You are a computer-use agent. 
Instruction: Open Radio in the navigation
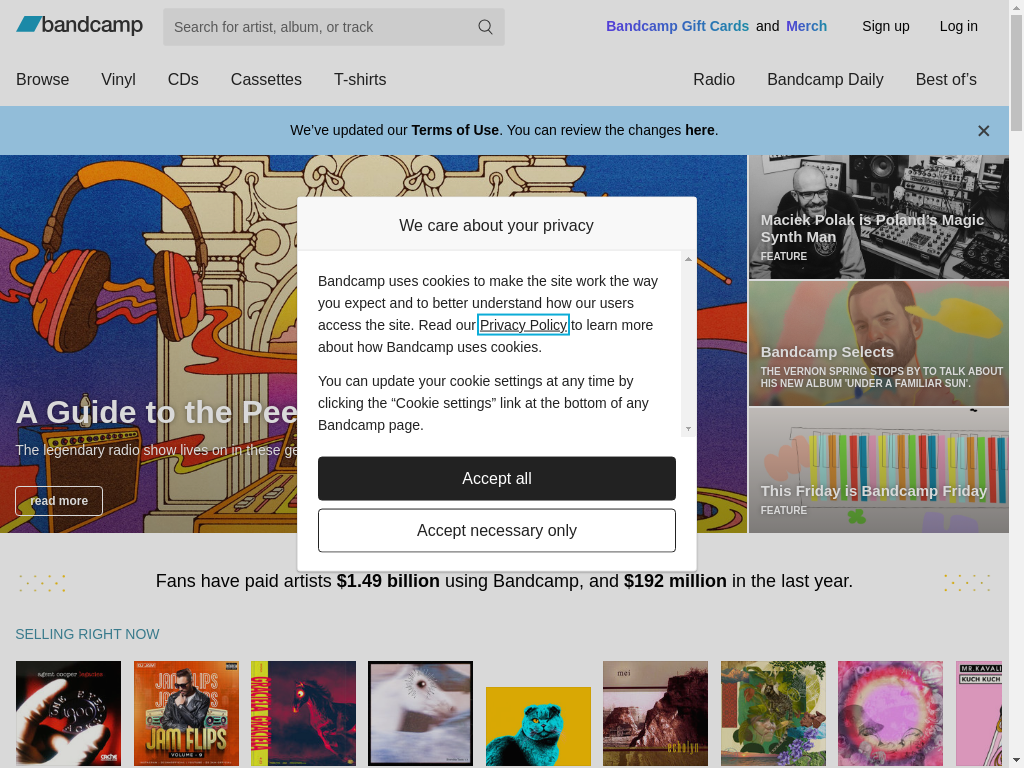pos(714,80)
